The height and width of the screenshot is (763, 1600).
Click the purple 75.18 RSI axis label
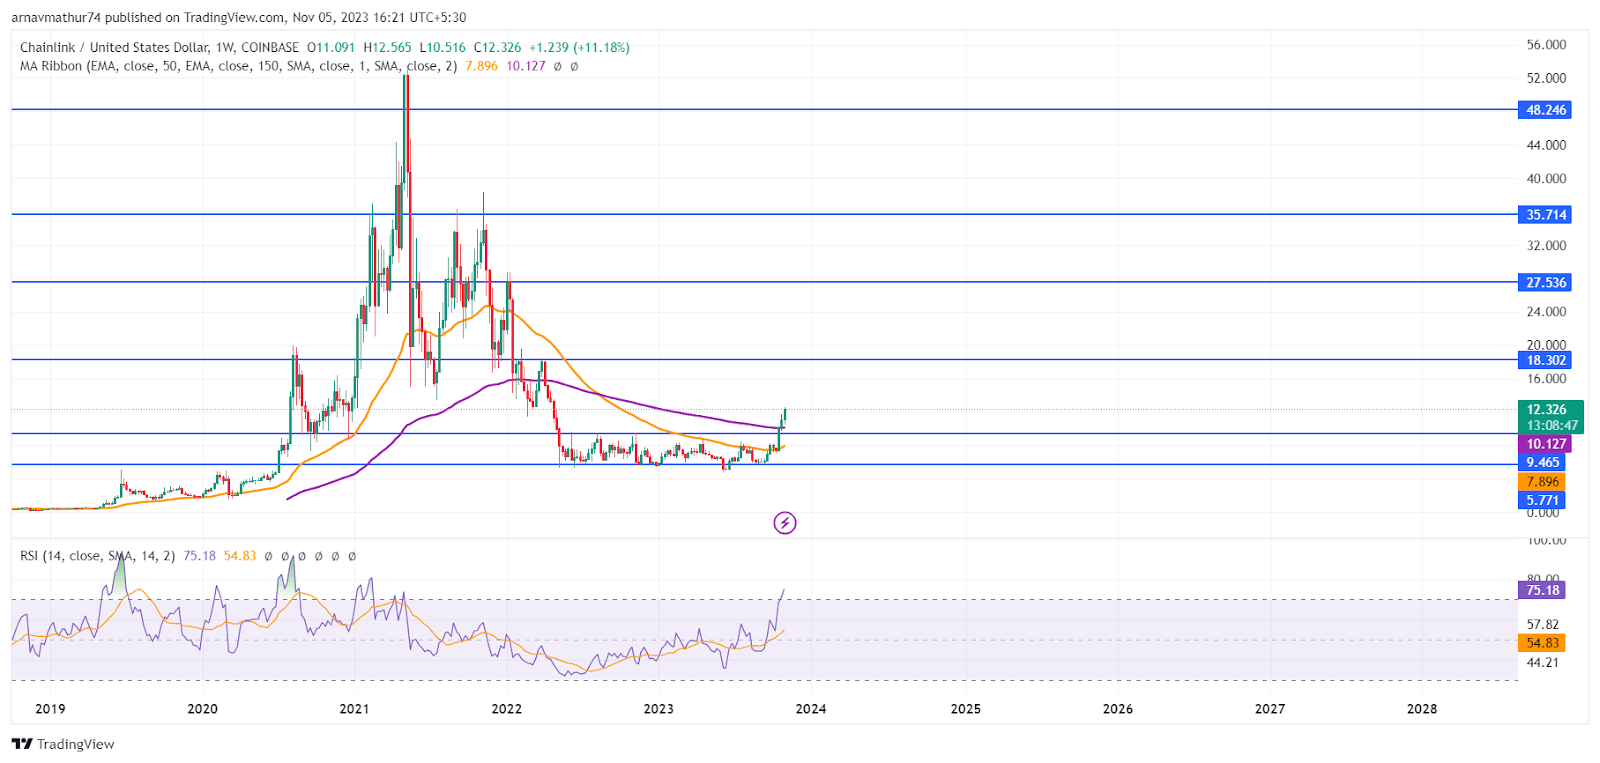click(1542, 590)
